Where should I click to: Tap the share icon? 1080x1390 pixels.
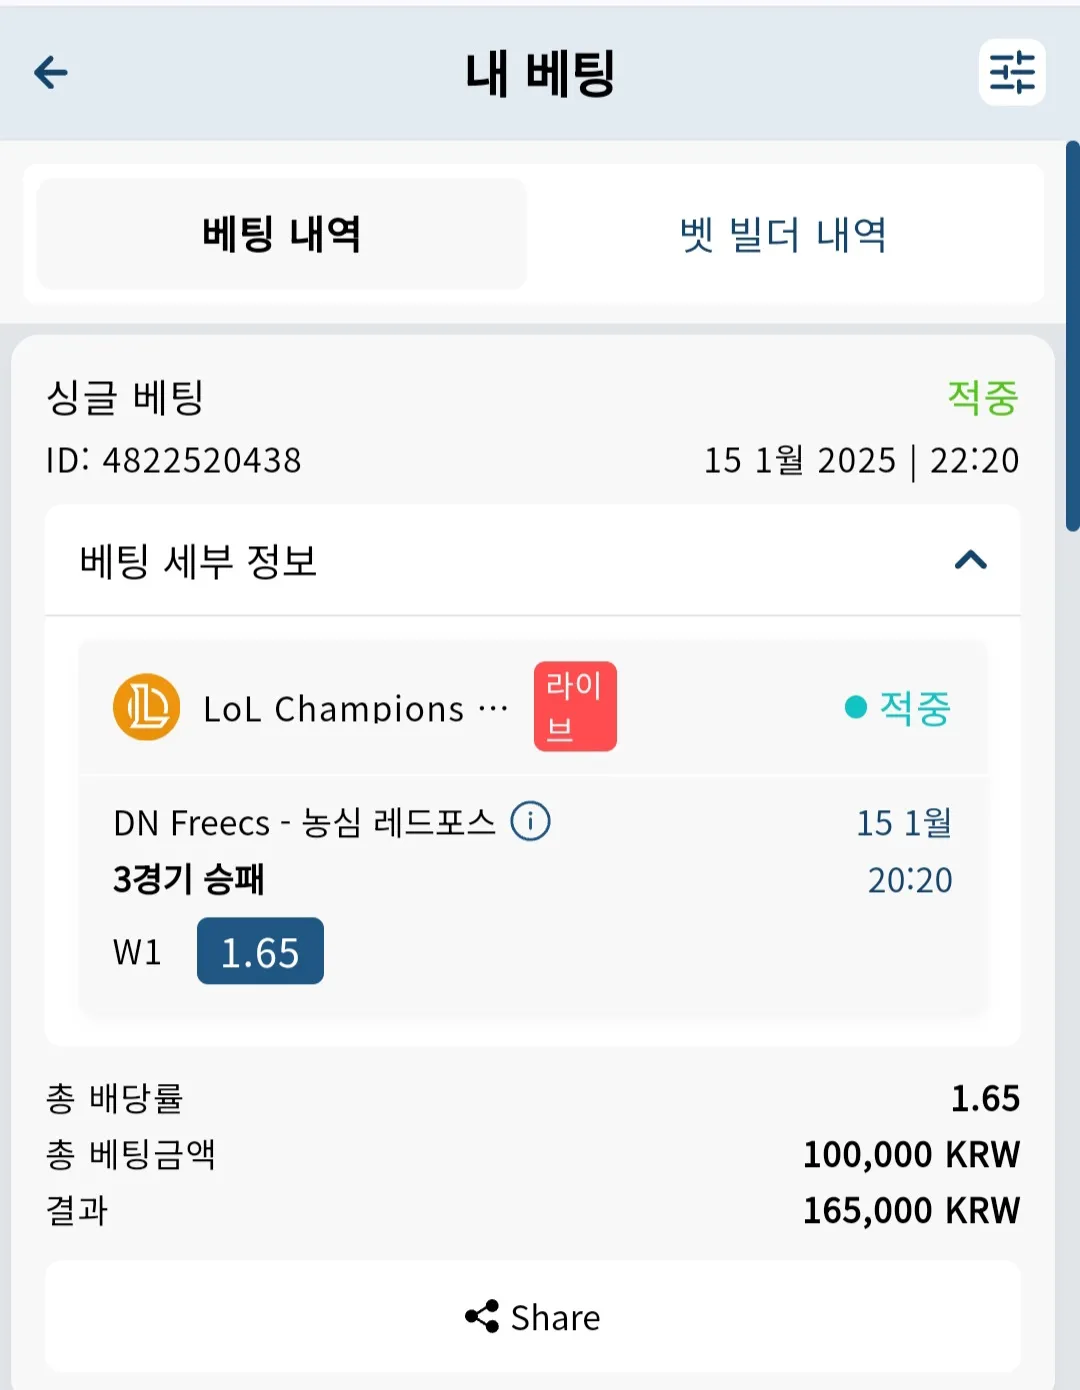(x=482, y=1316)
